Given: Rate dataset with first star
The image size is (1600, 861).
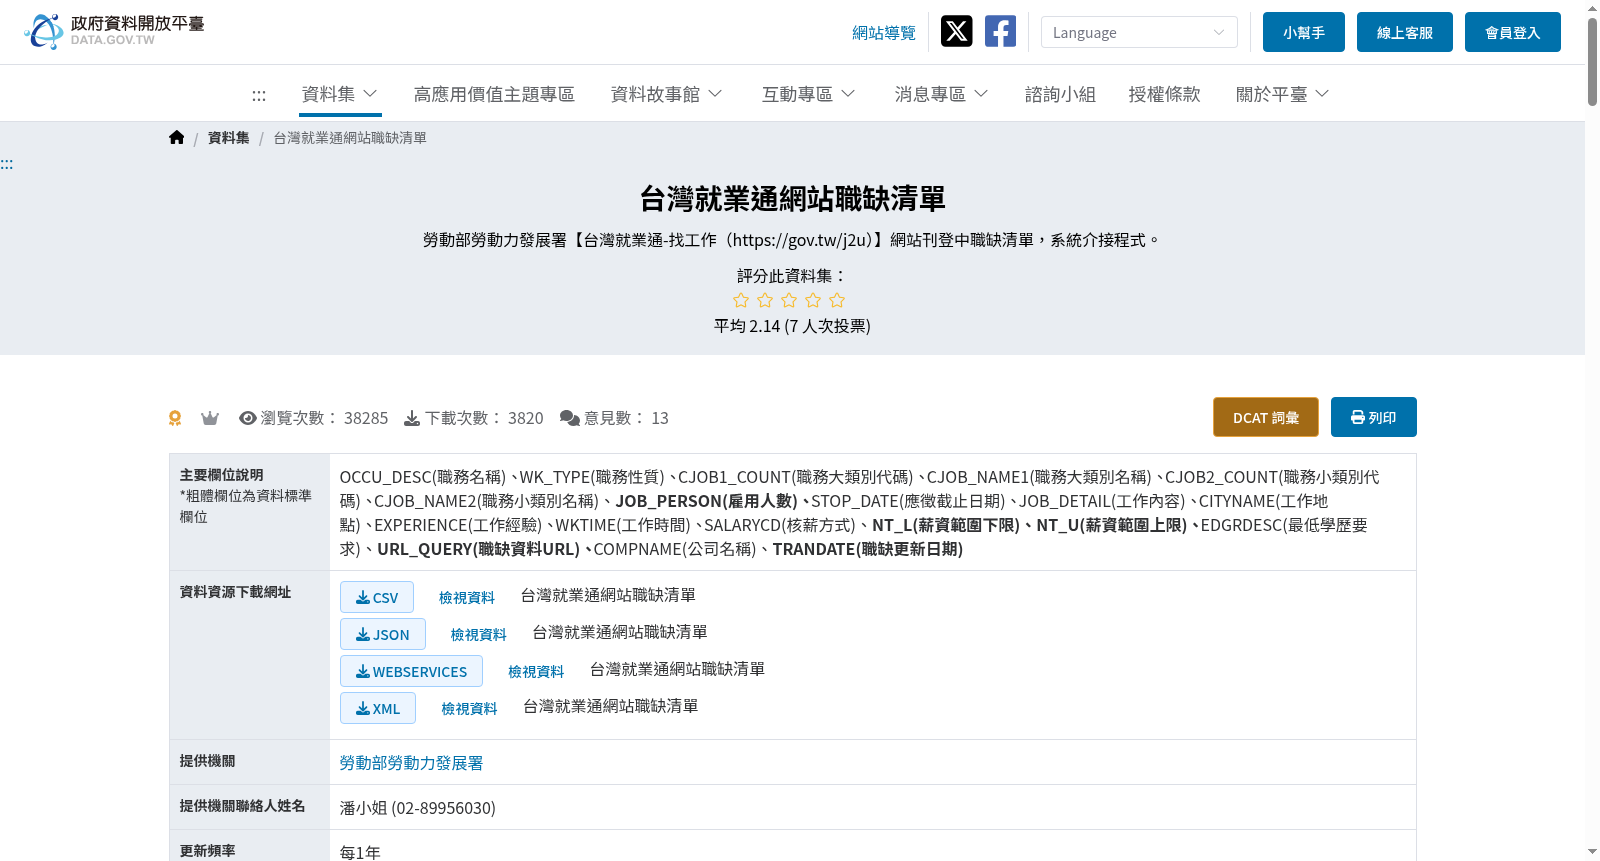Looking at the screenshot, I should 741,300.
